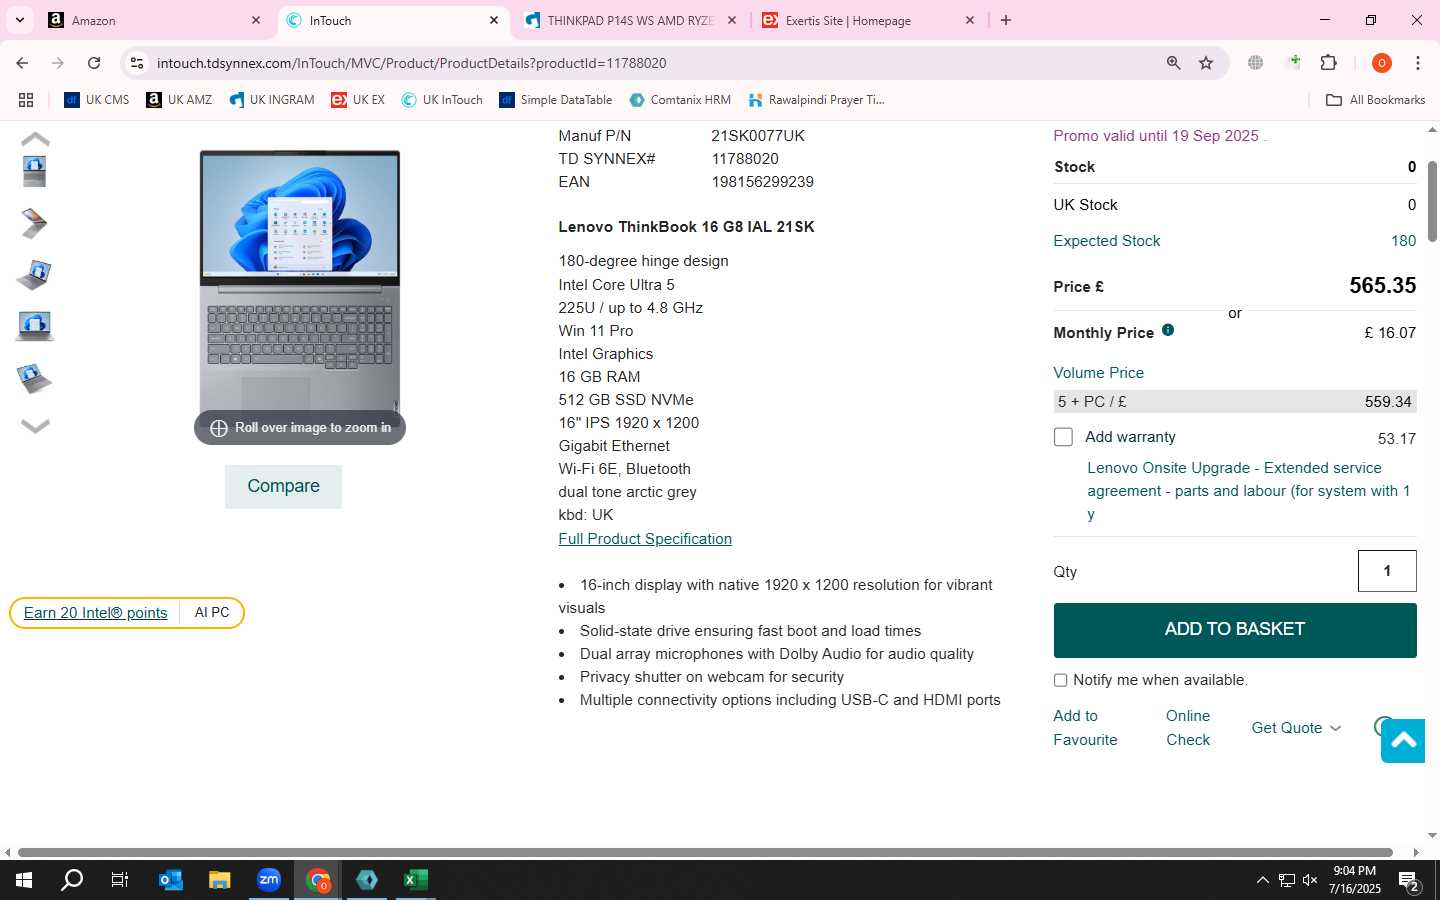Select the first laptop thumbnail image
Viewport: 1440px width, 900px height.
coord(35,171)
